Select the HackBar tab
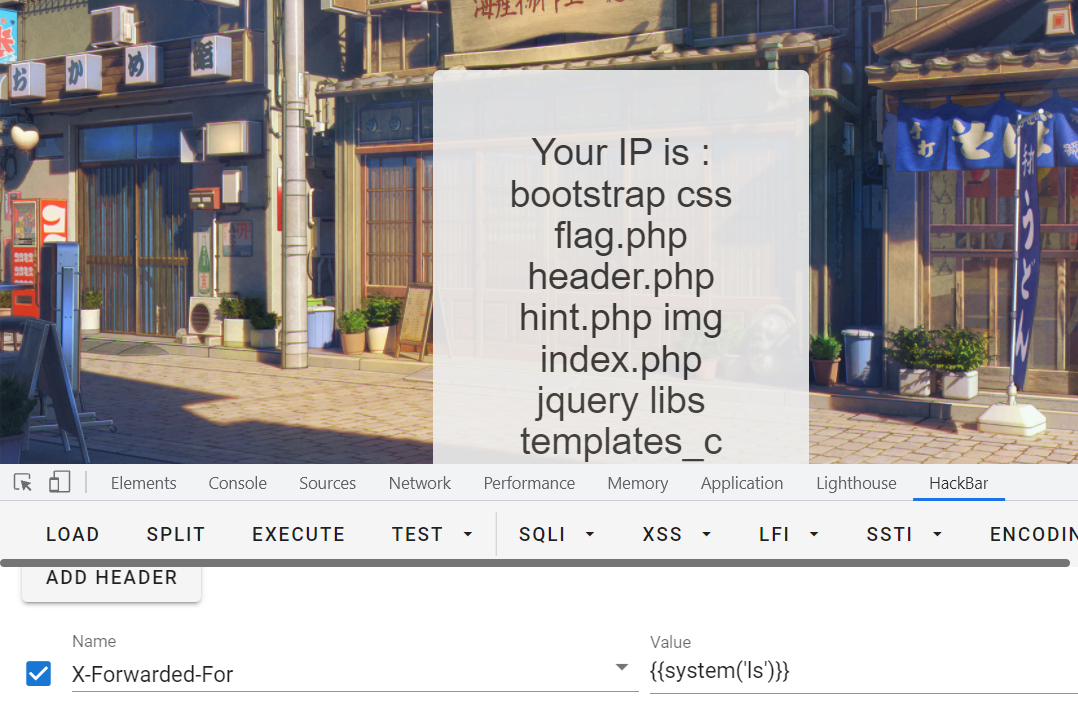The height and width of the screenshot is (714, 1078). (x=958, y=483)
